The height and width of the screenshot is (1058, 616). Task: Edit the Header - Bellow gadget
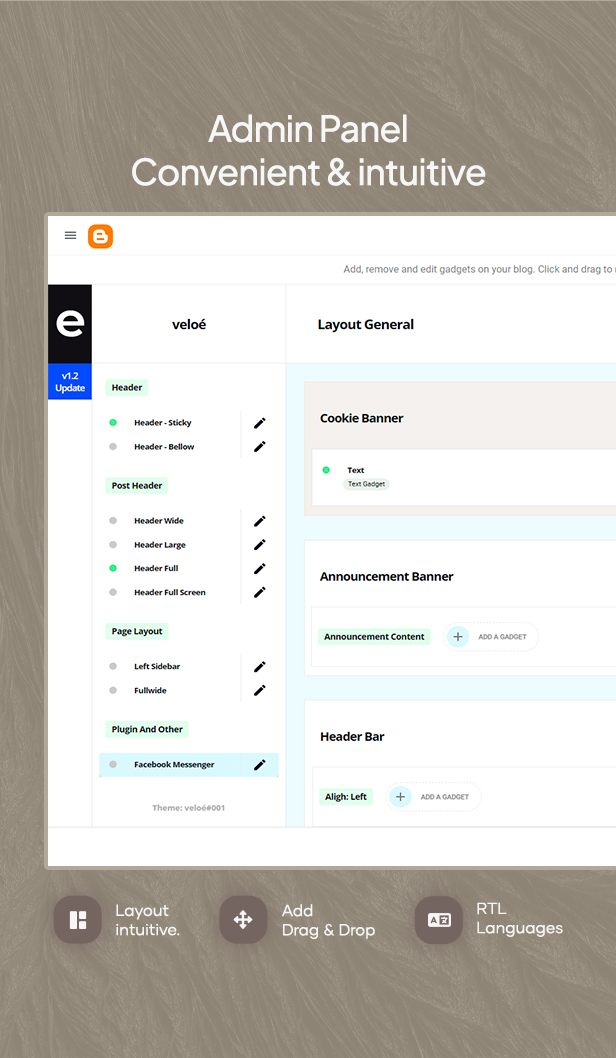[260, 447]
